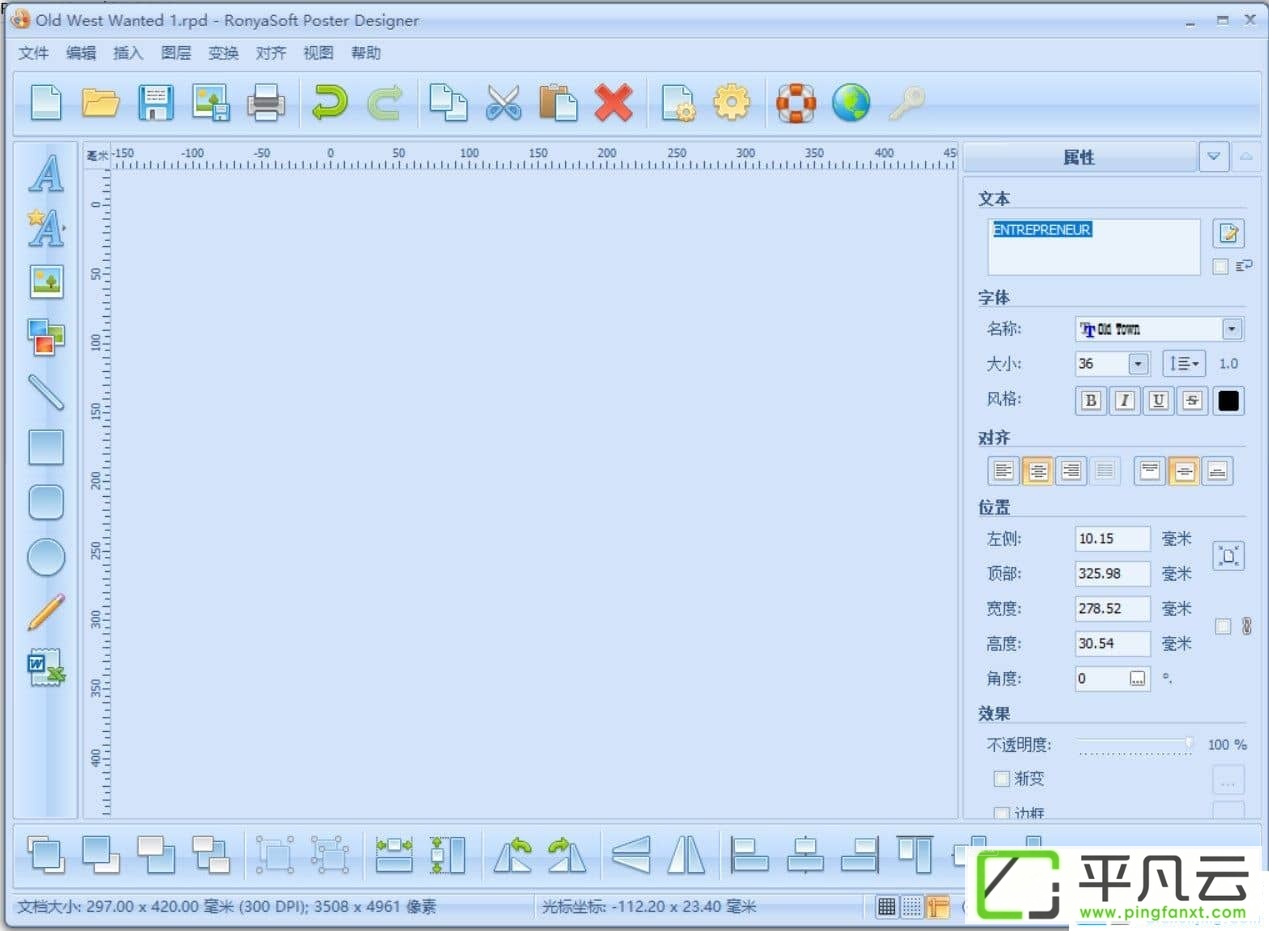Image resolution: width=1269 pixels, height=931 pixels.
Task: Click the Word/Excel import tool
Action: (46, 668)
